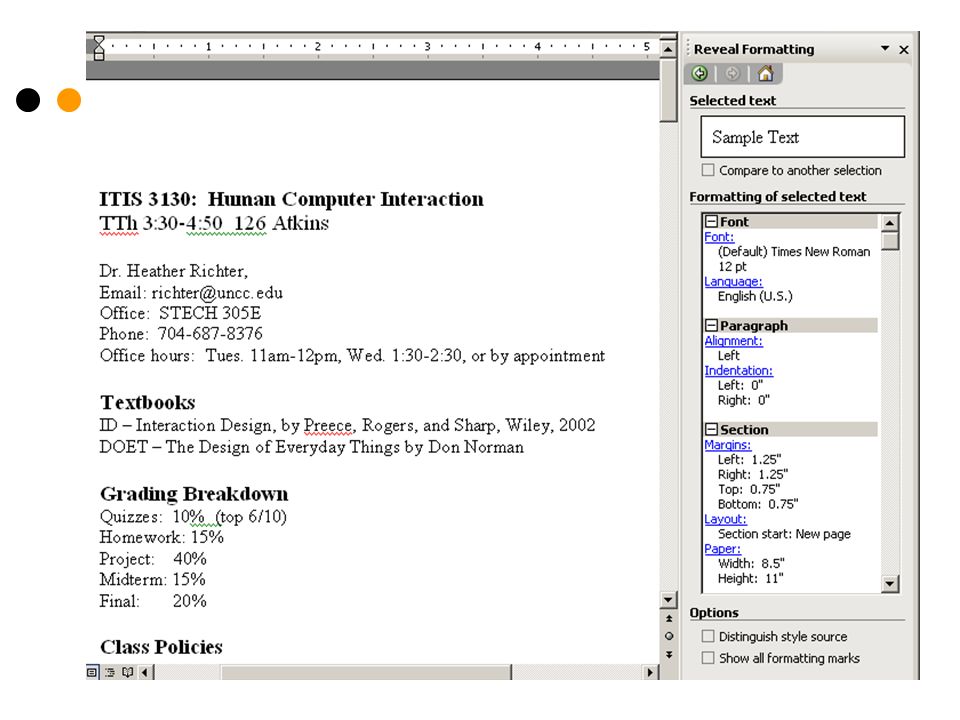Click the Phone: 704-687-8376 line
This screenshot has width=960, height=720.
click(x=181, y=334)
